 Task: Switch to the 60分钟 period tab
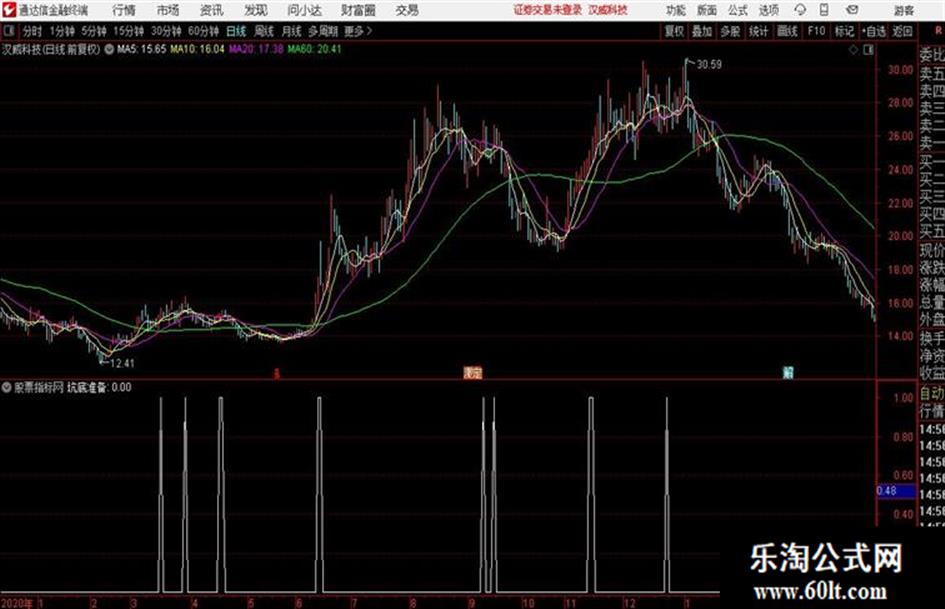pos(204,31)
